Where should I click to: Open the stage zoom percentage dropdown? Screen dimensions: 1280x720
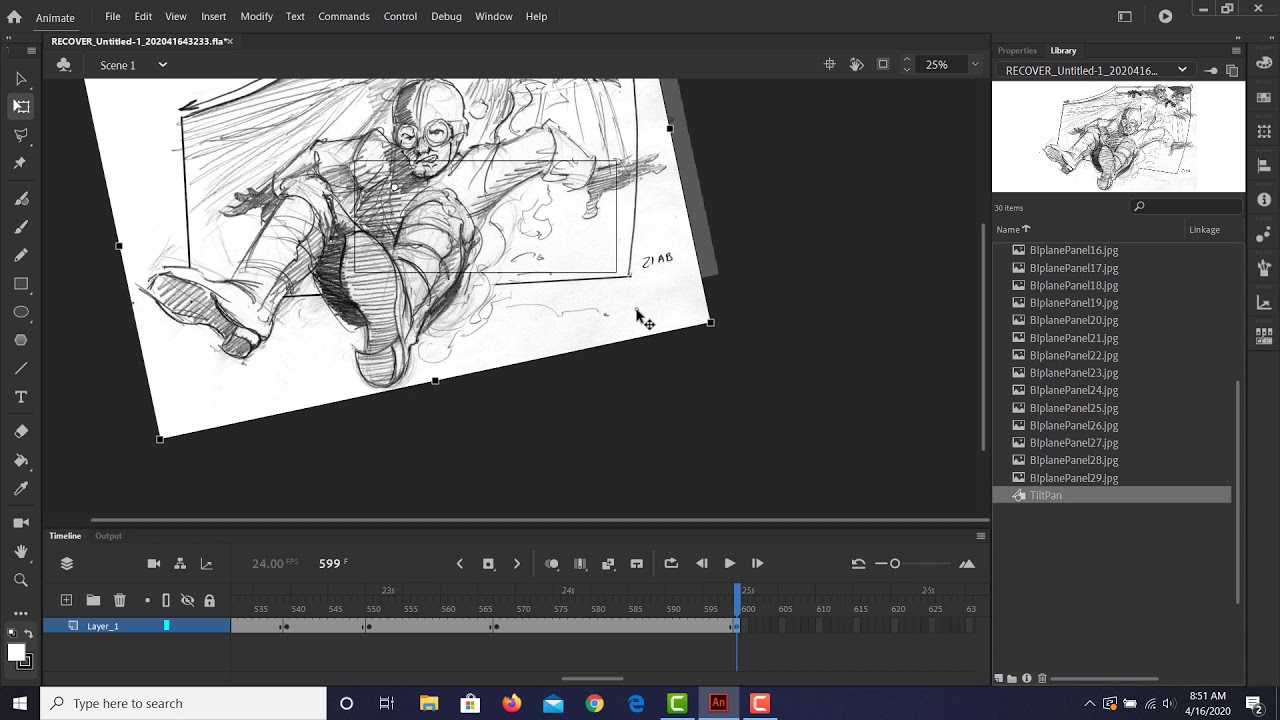975,64
